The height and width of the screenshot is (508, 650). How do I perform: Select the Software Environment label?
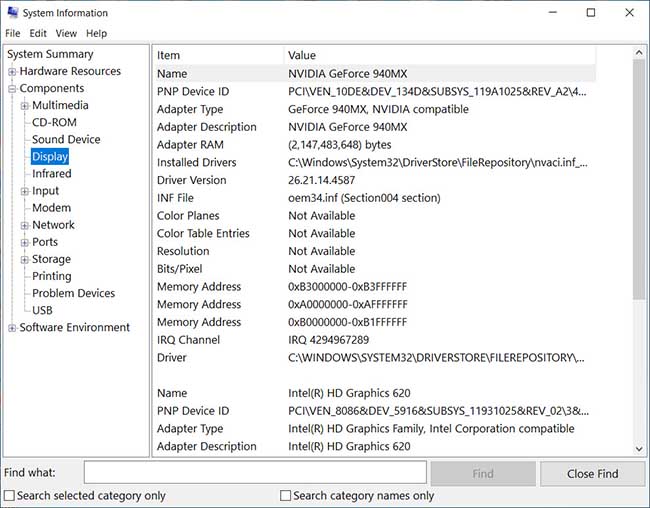pyautogui.click(x=75, y=327)
